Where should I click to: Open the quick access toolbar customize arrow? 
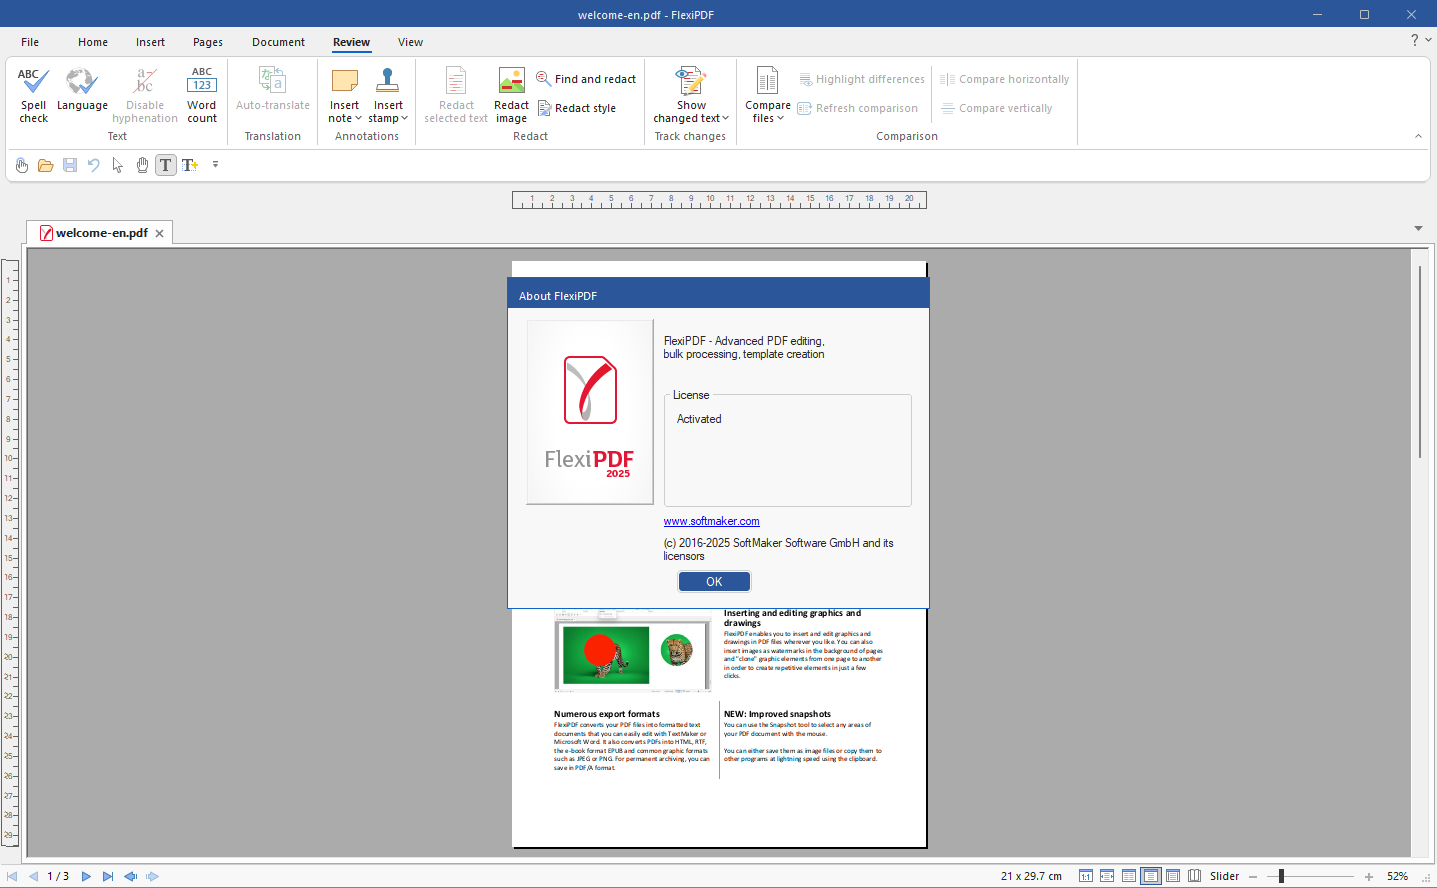(215, 164)
